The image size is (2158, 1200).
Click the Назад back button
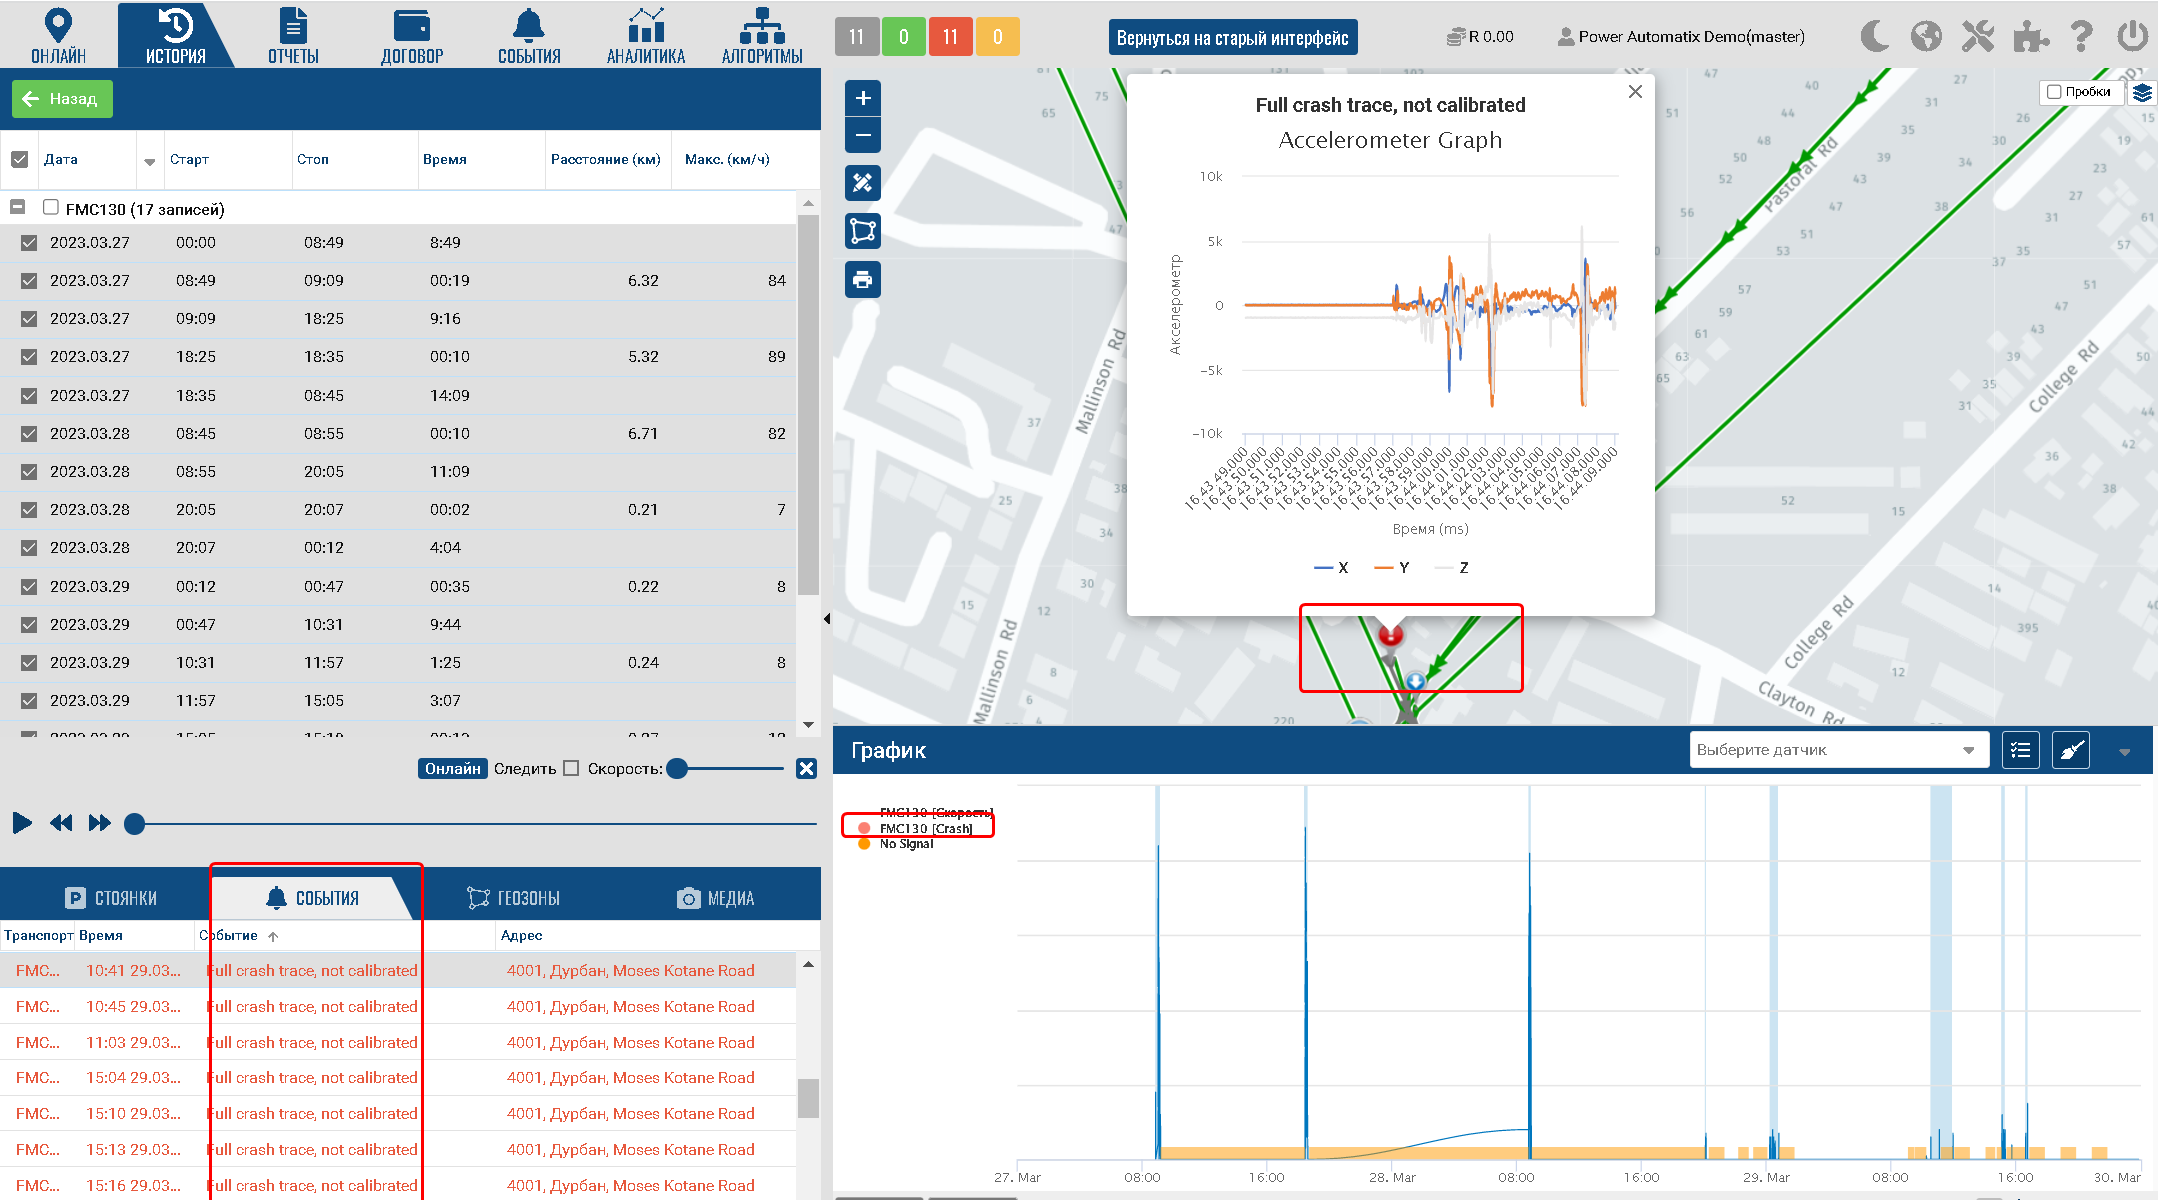click(x=62, y=99)
